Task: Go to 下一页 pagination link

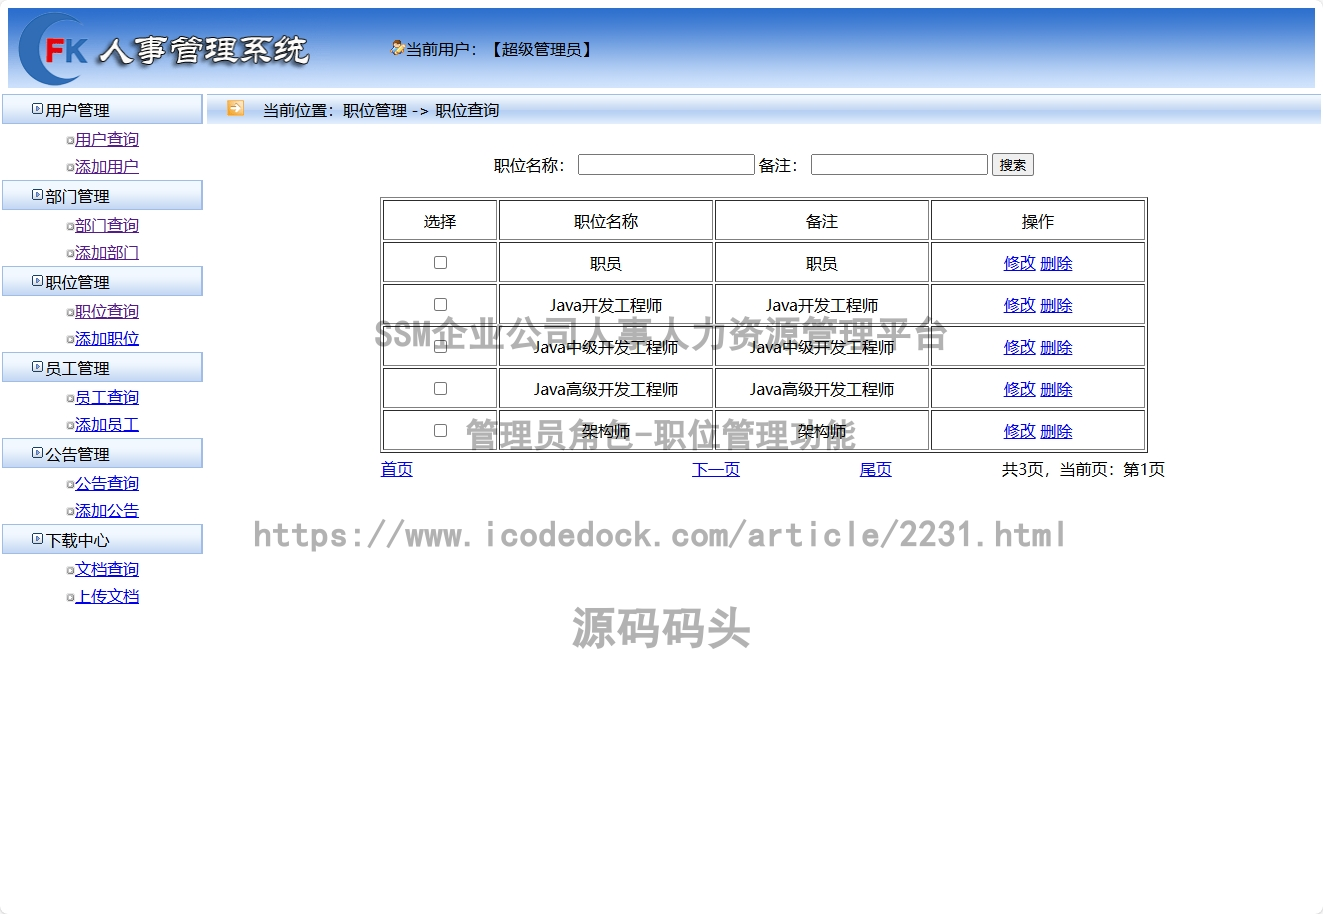Action: click(716, 469)
